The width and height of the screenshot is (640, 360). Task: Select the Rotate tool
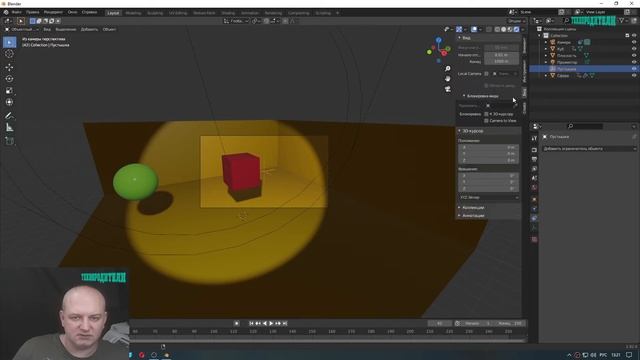click(9, 79)
